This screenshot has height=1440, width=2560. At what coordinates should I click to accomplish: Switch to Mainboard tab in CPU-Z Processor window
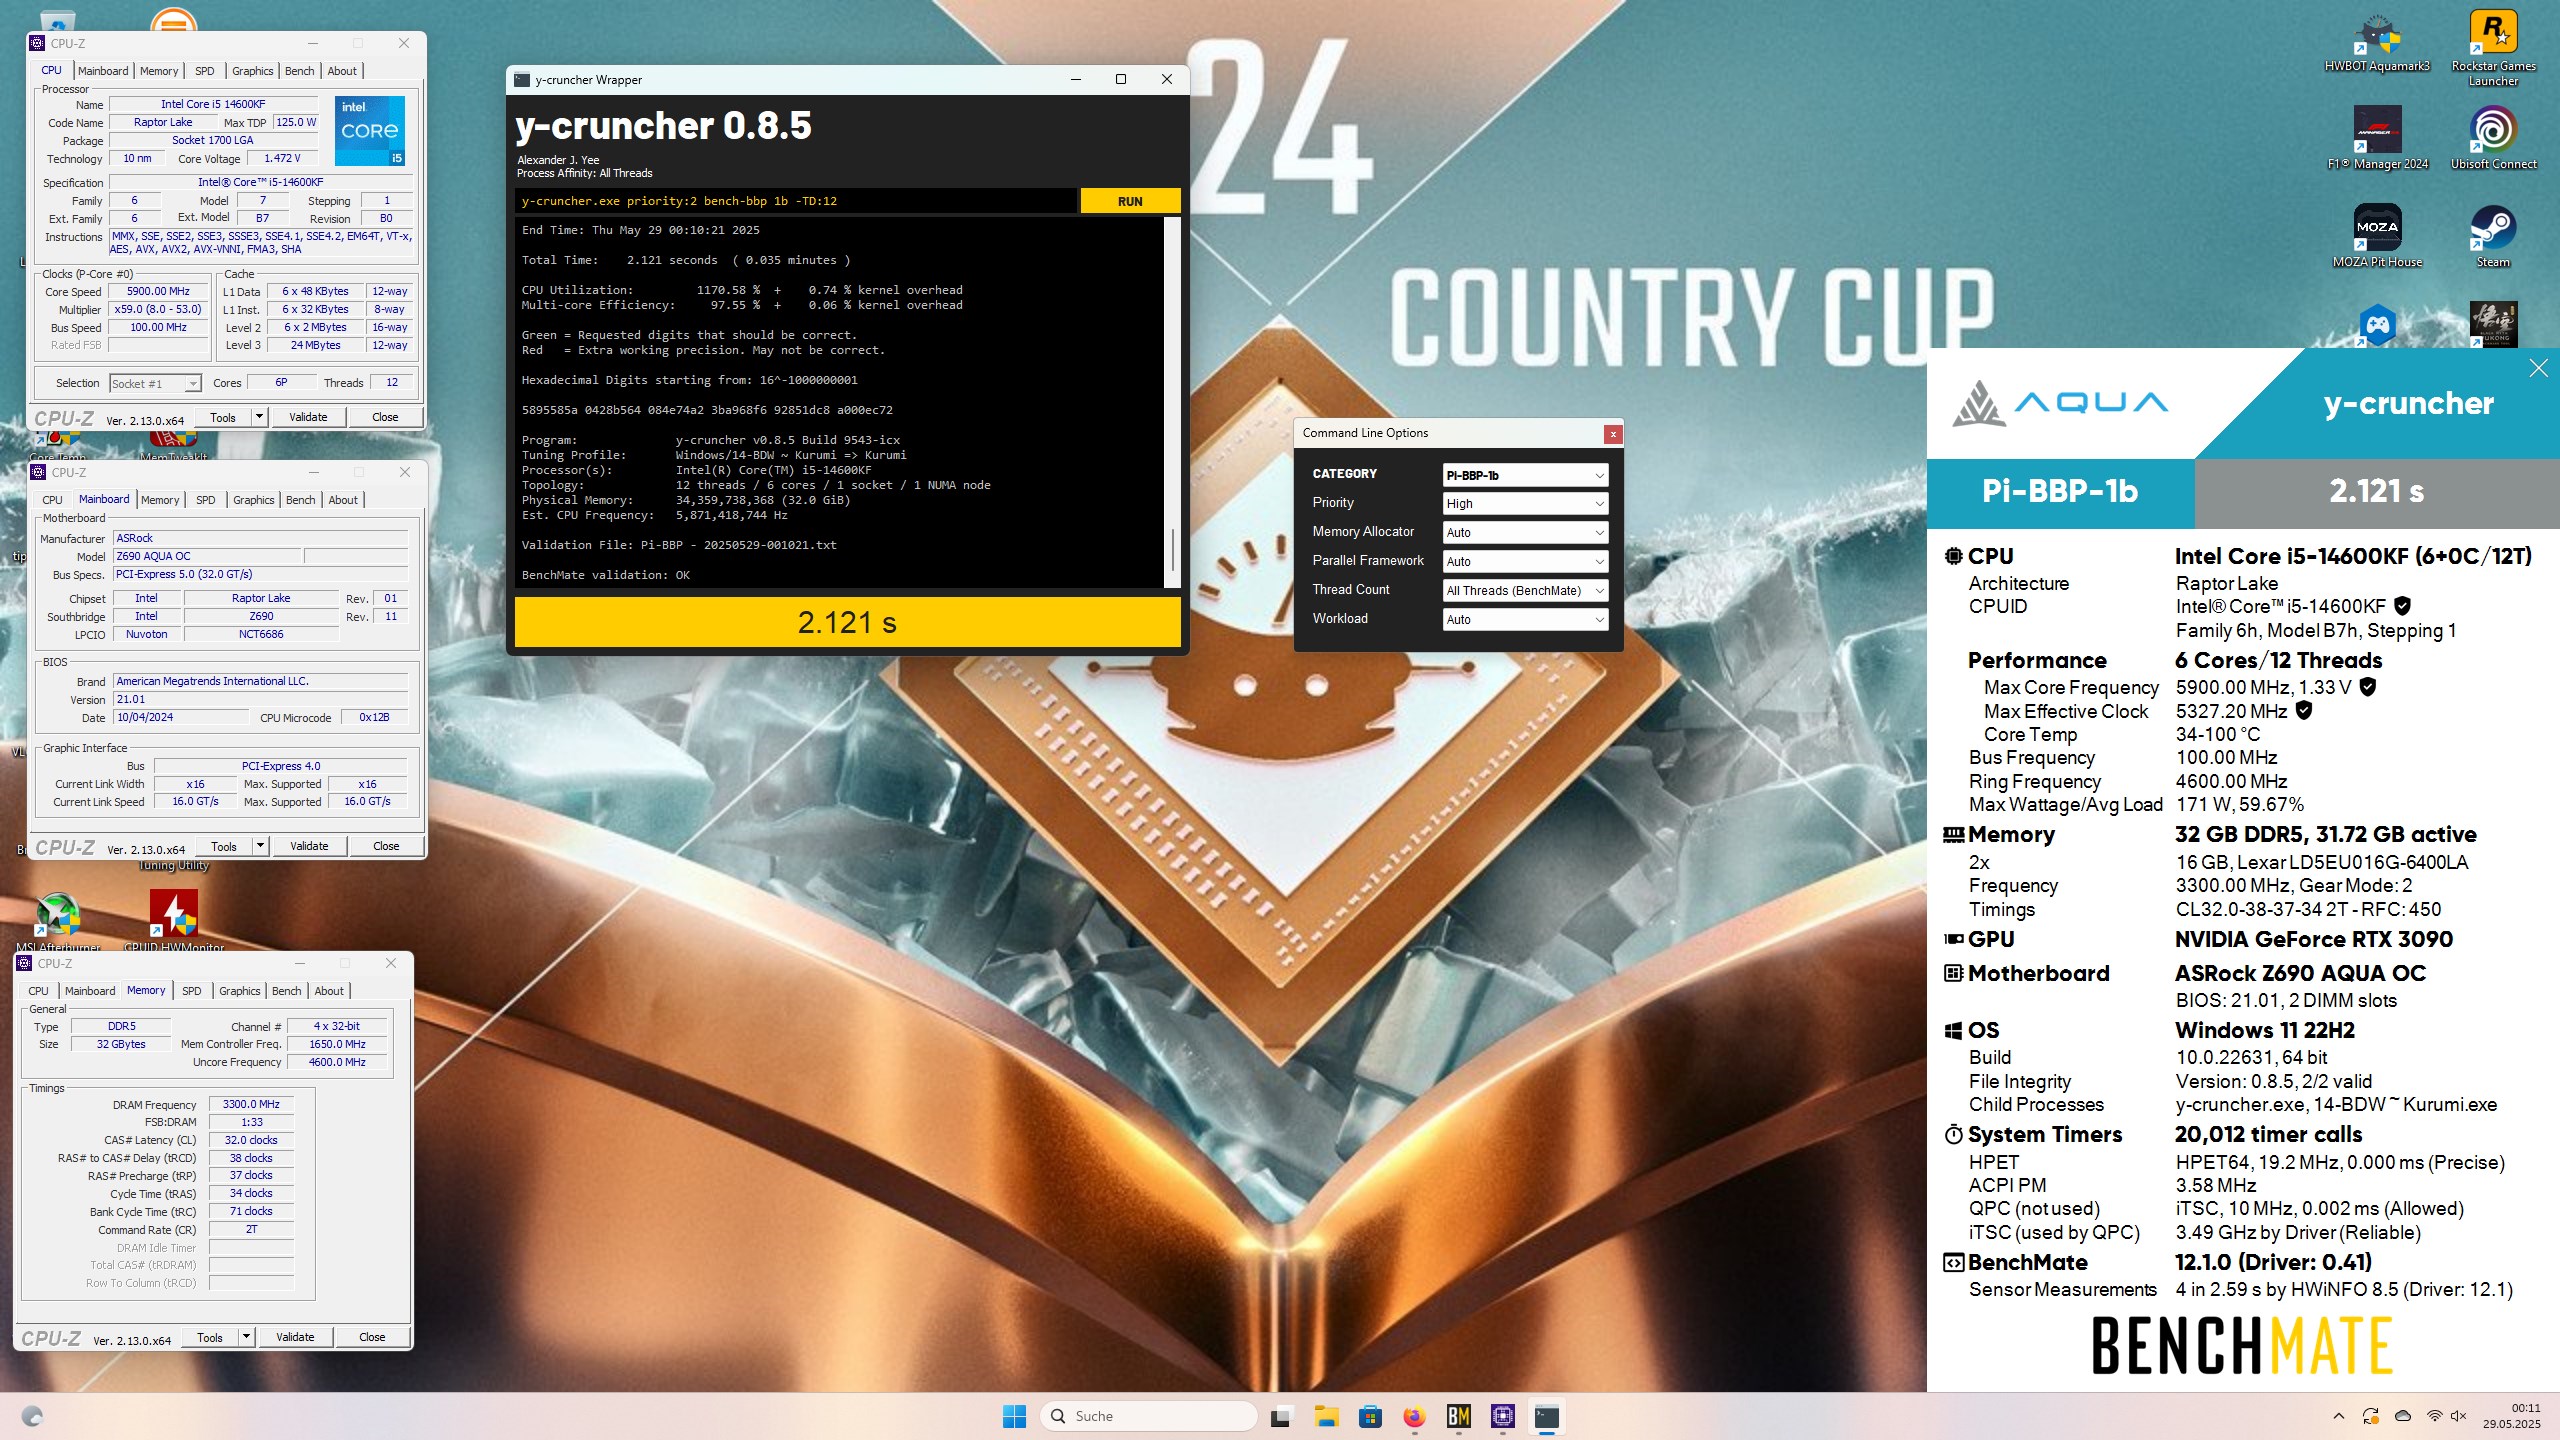103,71
